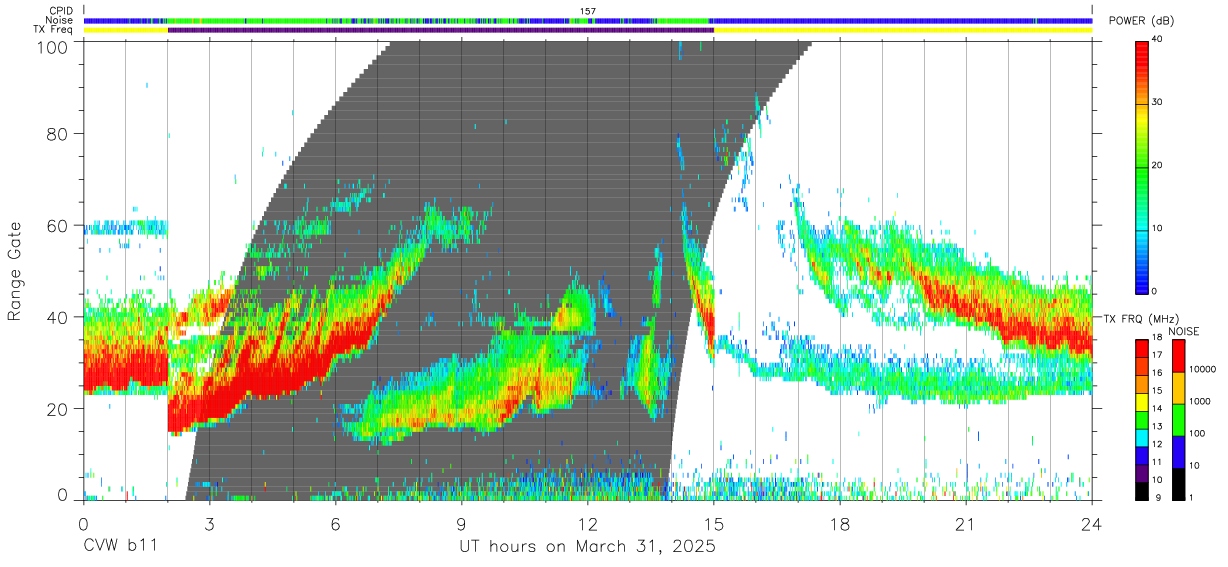The height and width of the screenshot is (567, 1228).
Task: Click the y-axis tick label "60"
Action: [x=58, y=226]
